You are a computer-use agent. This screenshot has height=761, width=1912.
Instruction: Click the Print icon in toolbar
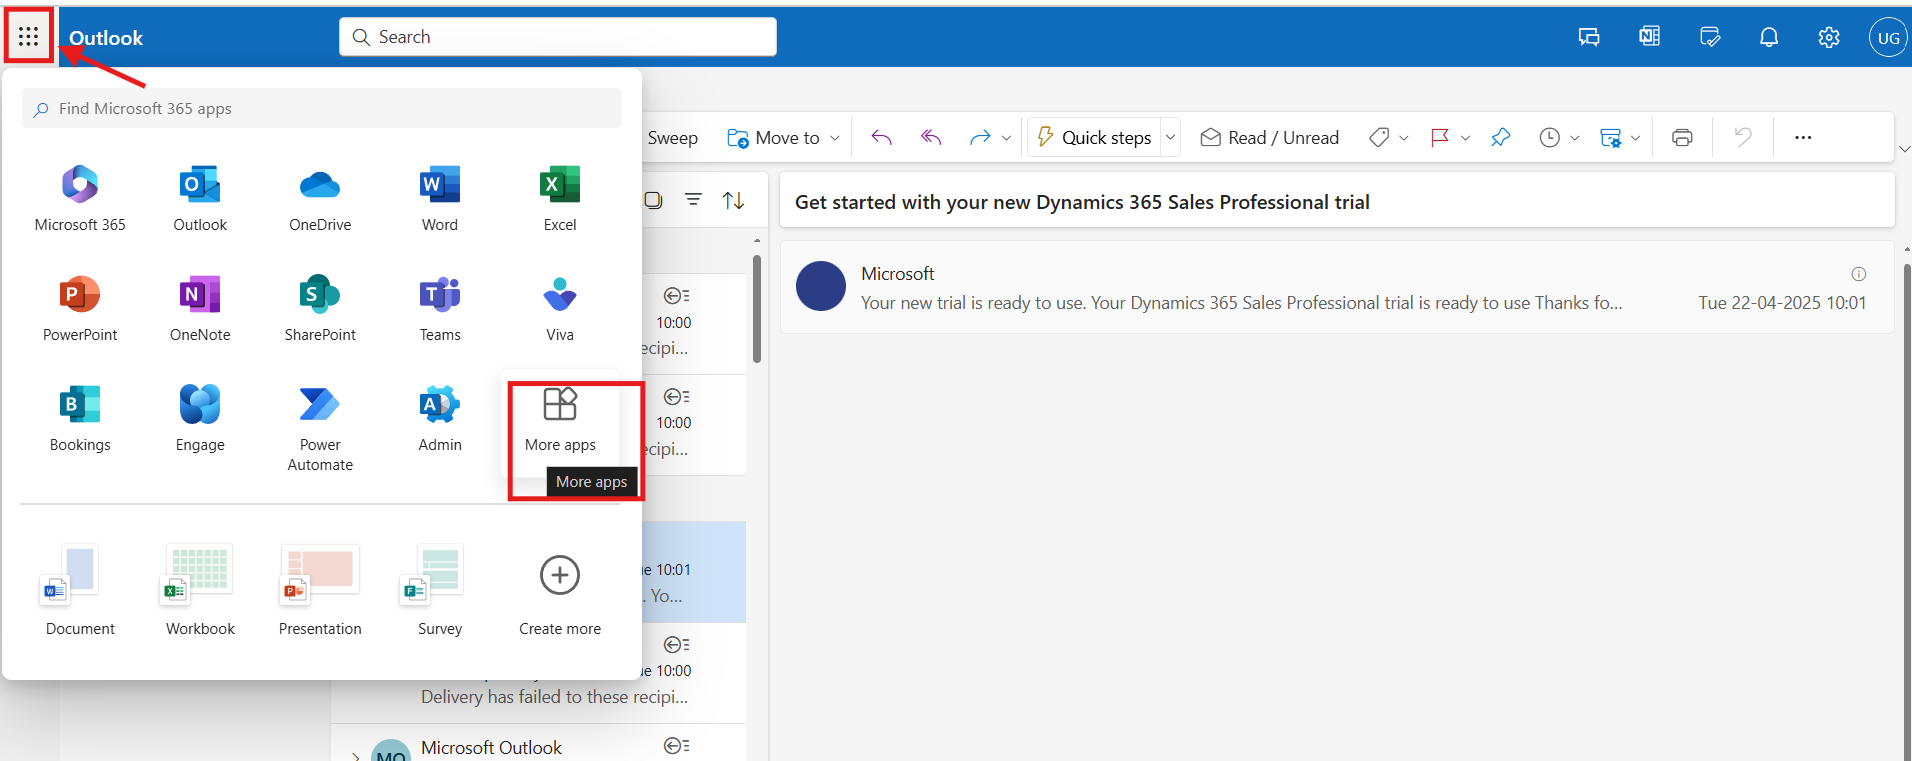1682,138
